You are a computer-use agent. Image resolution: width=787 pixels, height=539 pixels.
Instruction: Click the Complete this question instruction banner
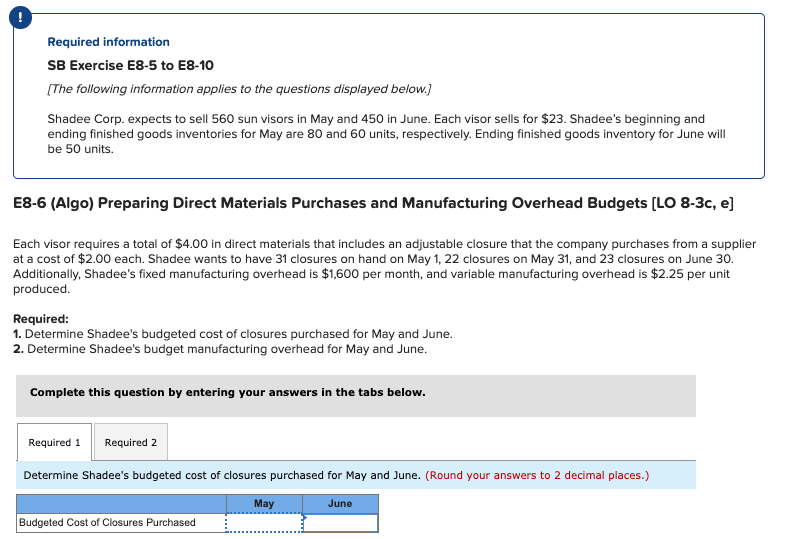click(x=356, y=395)
